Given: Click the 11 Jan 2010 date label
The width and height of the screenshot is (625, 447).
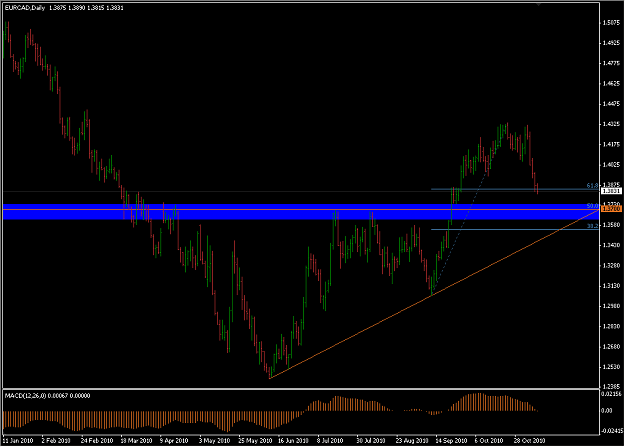Looking at the screenshot, I should (18, 441).
